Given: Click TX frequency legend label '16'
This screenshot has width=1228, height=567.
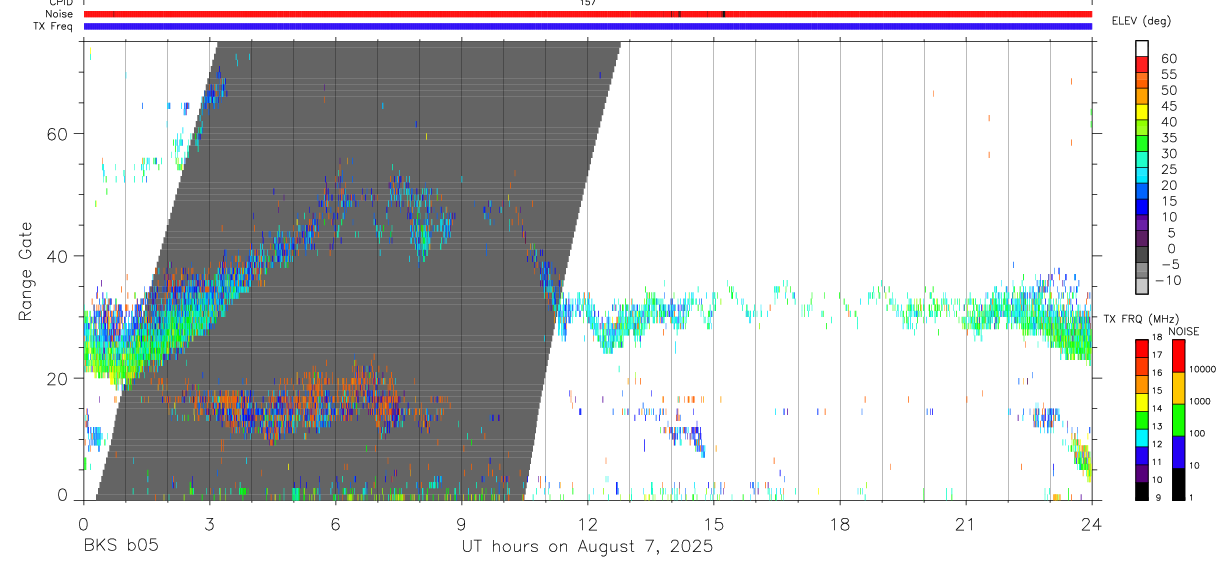Looking at the screenshot, I should pos(1157,372).
